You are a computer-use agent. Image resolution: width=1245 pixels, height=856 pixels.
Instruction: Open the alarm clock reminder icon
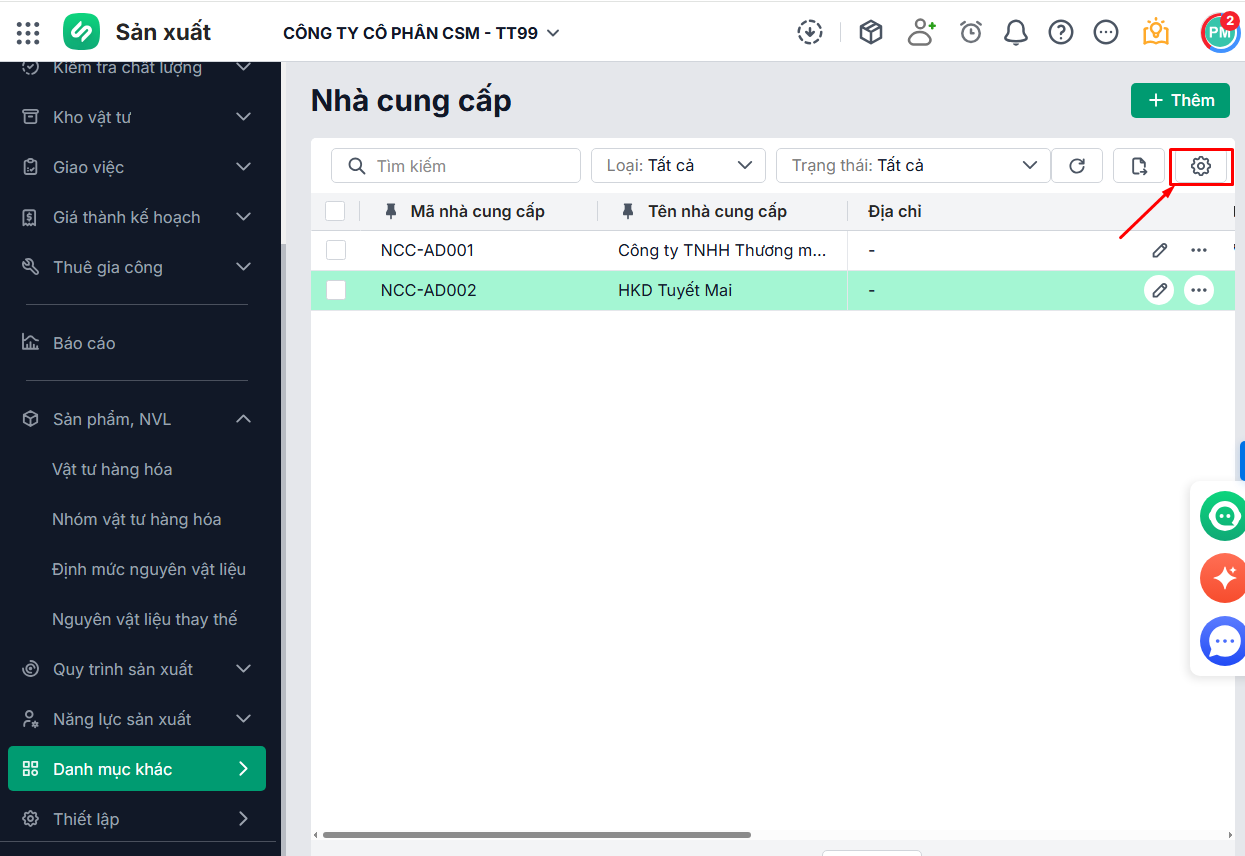tap(971, 32)
